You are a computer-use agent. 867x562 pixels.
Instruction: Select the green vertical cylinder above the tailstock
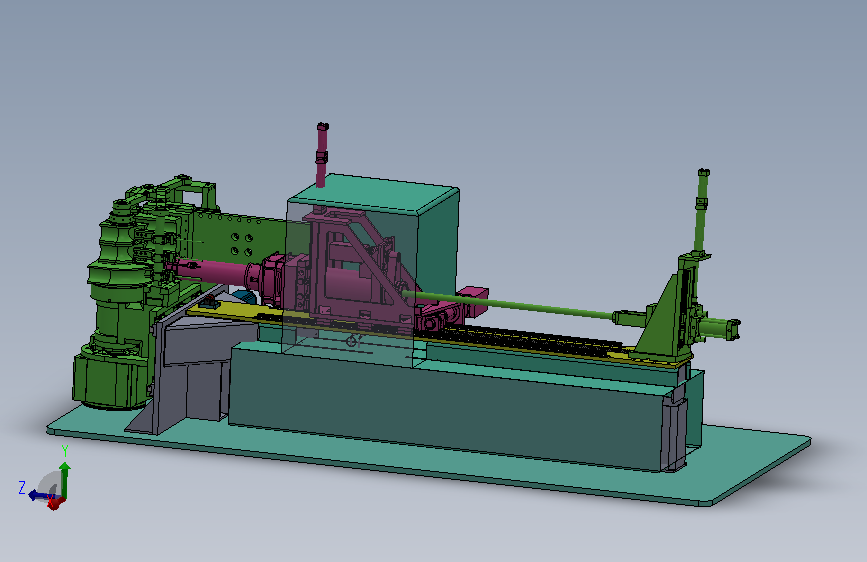point(701,210)
